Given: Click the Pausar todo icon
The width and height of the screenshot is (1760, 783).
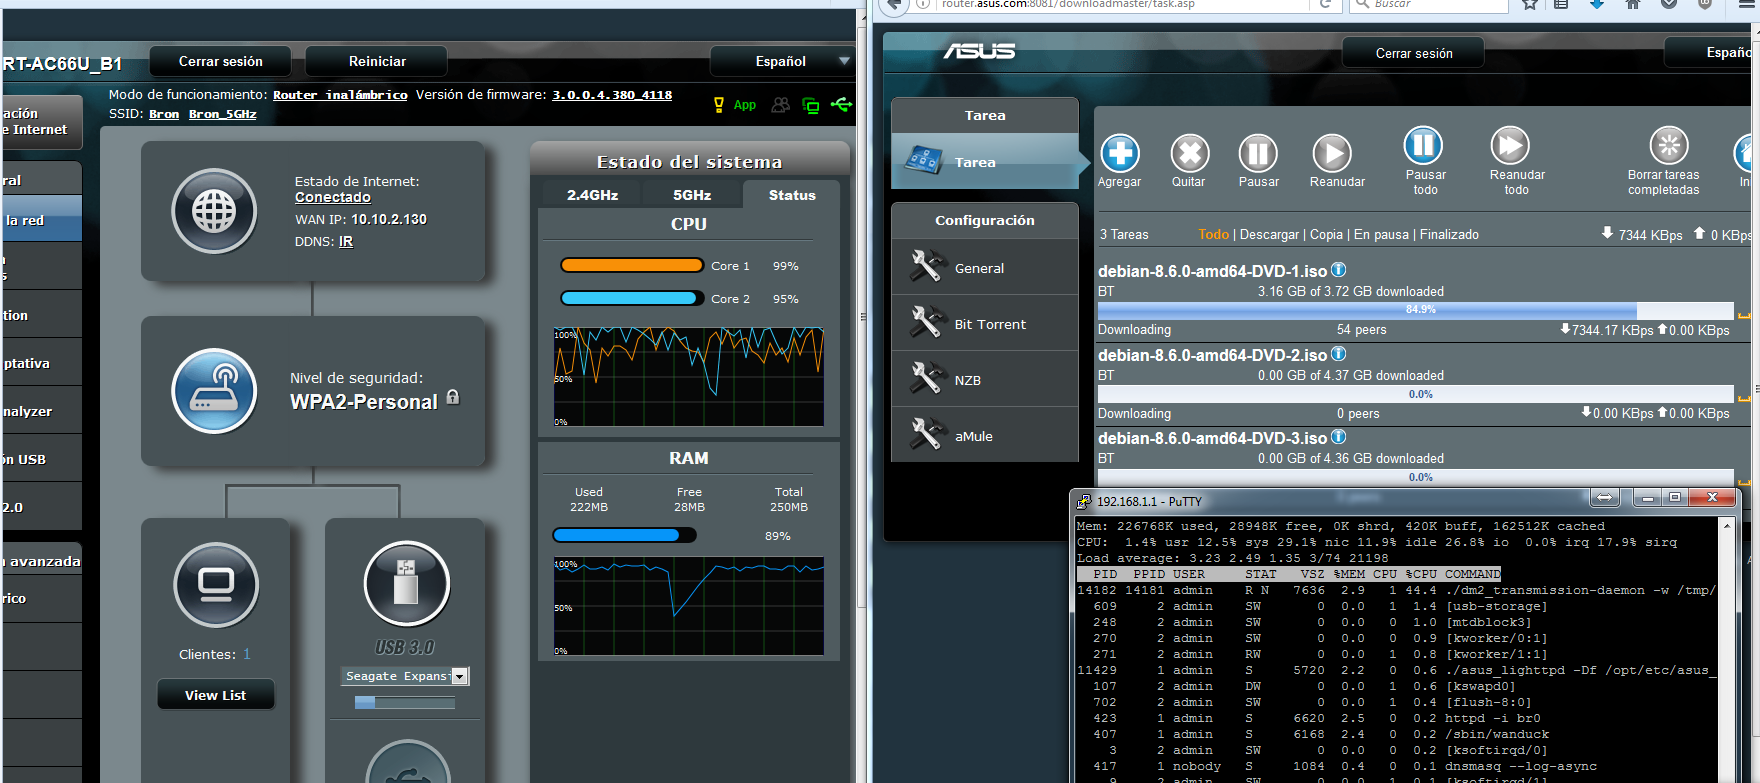Looking at the screenshot, I should point(1423,146).
